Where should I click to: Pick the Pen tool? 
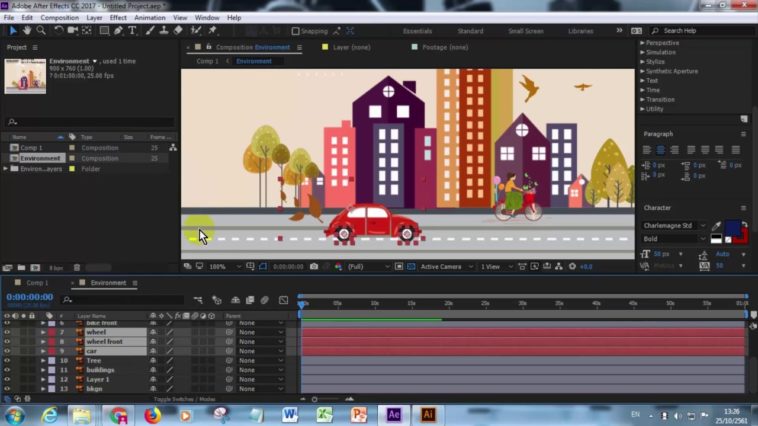119,31
